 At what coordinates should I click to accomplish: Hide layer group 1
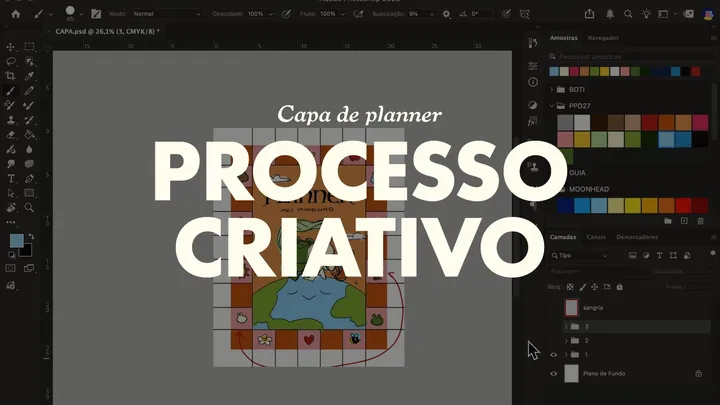553,354
